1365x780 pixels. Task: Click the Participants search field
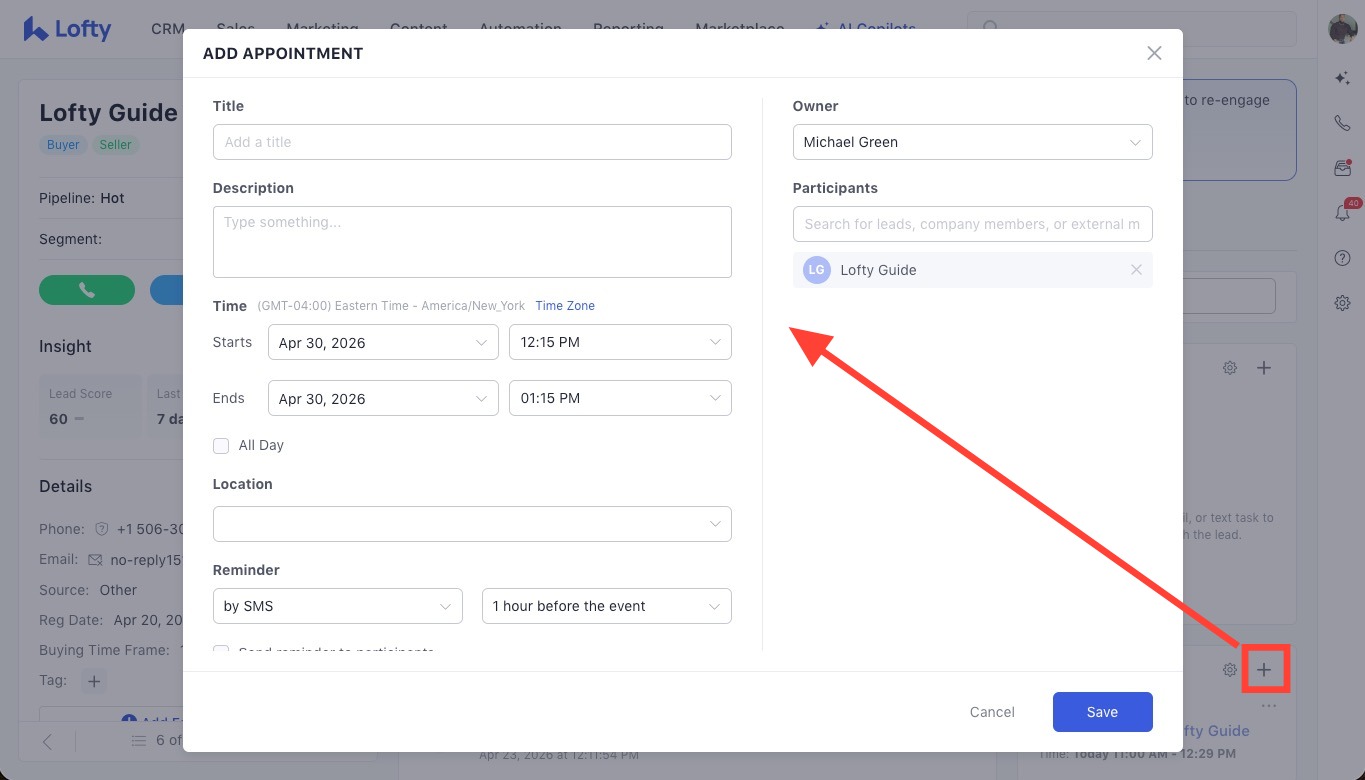pos(973,224)
